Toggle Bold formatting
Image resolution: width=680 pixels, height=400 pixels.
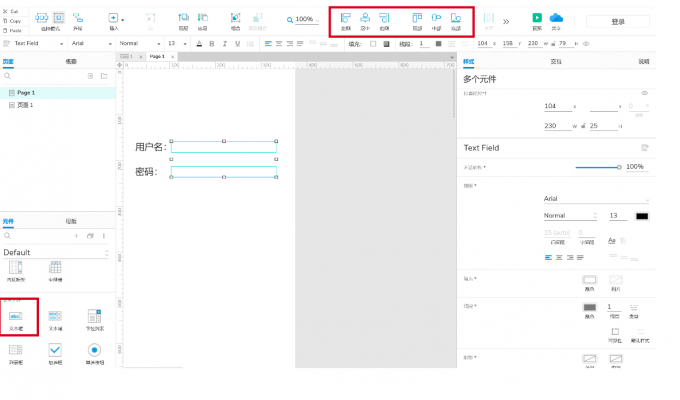pyautogui.click(x=212, y=43)
